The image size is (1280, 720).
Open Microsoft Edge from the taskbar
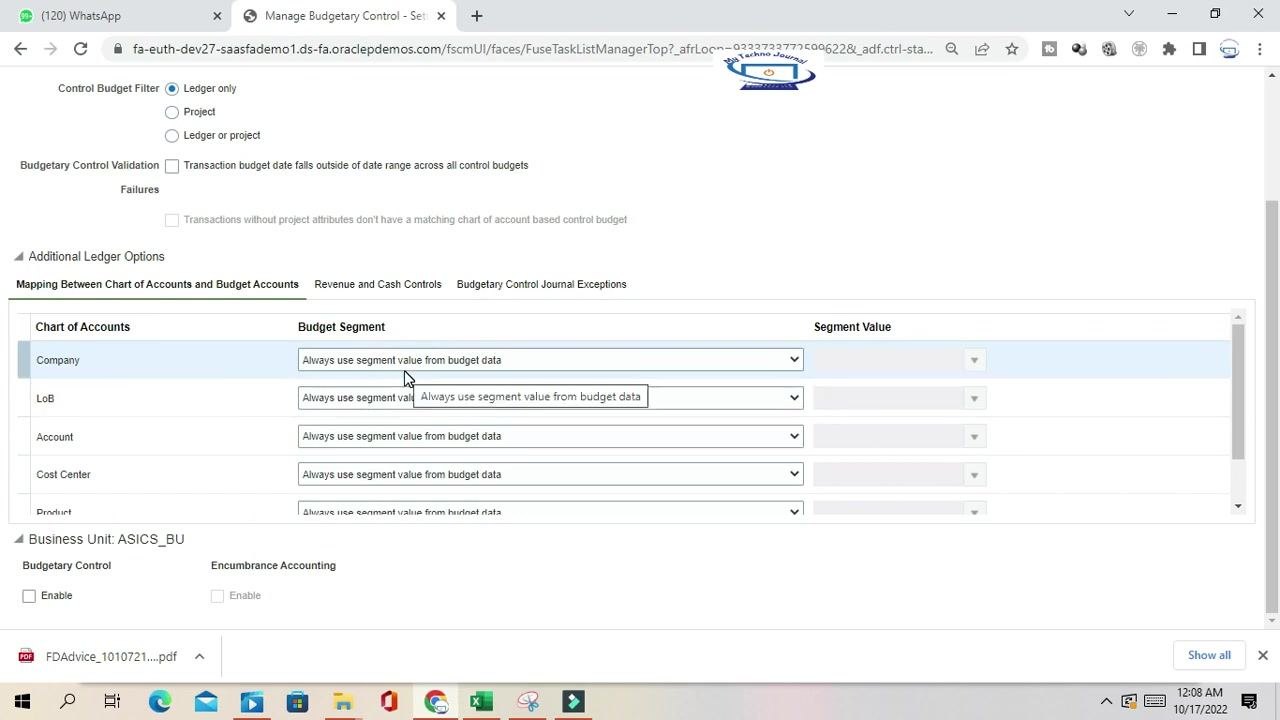(x=160, y=701)
